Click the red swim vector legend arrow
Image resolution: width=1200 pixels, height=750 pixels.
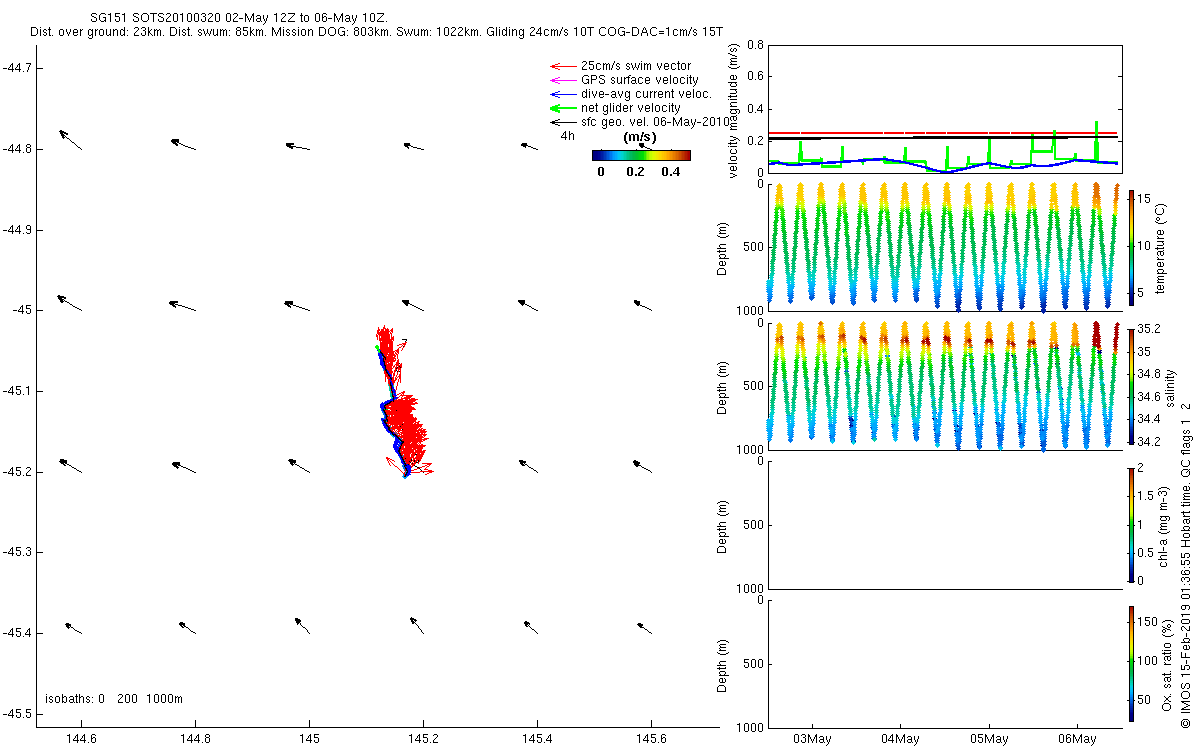[562, 66]
